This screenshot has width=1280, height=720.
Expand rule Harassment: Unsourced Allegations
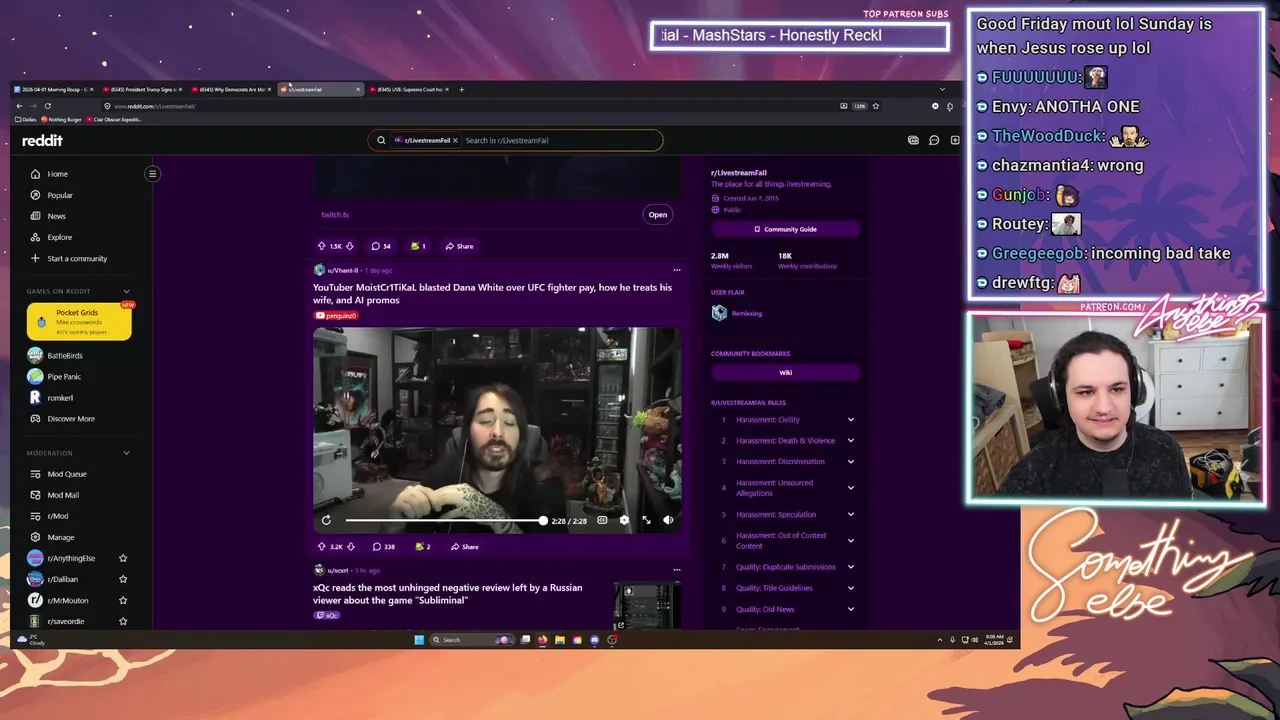pyautogui.click(x=851, y=488)
